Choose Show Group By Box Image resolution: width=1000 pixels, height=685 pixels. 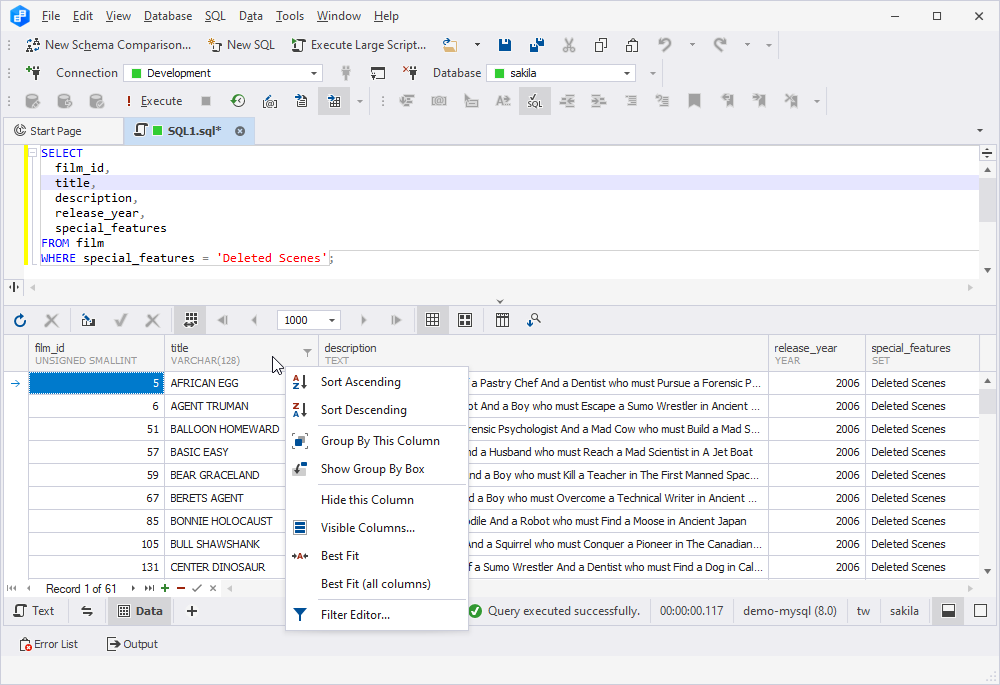(x=377, y=469)
